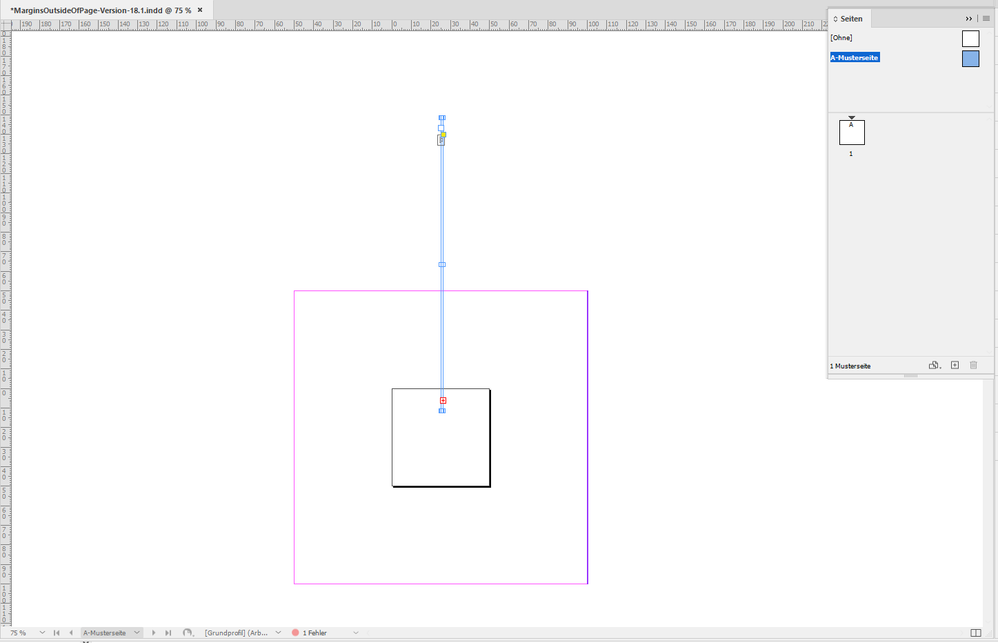Toggle split layout view icon
998x643 pixels.
(976, 633)
